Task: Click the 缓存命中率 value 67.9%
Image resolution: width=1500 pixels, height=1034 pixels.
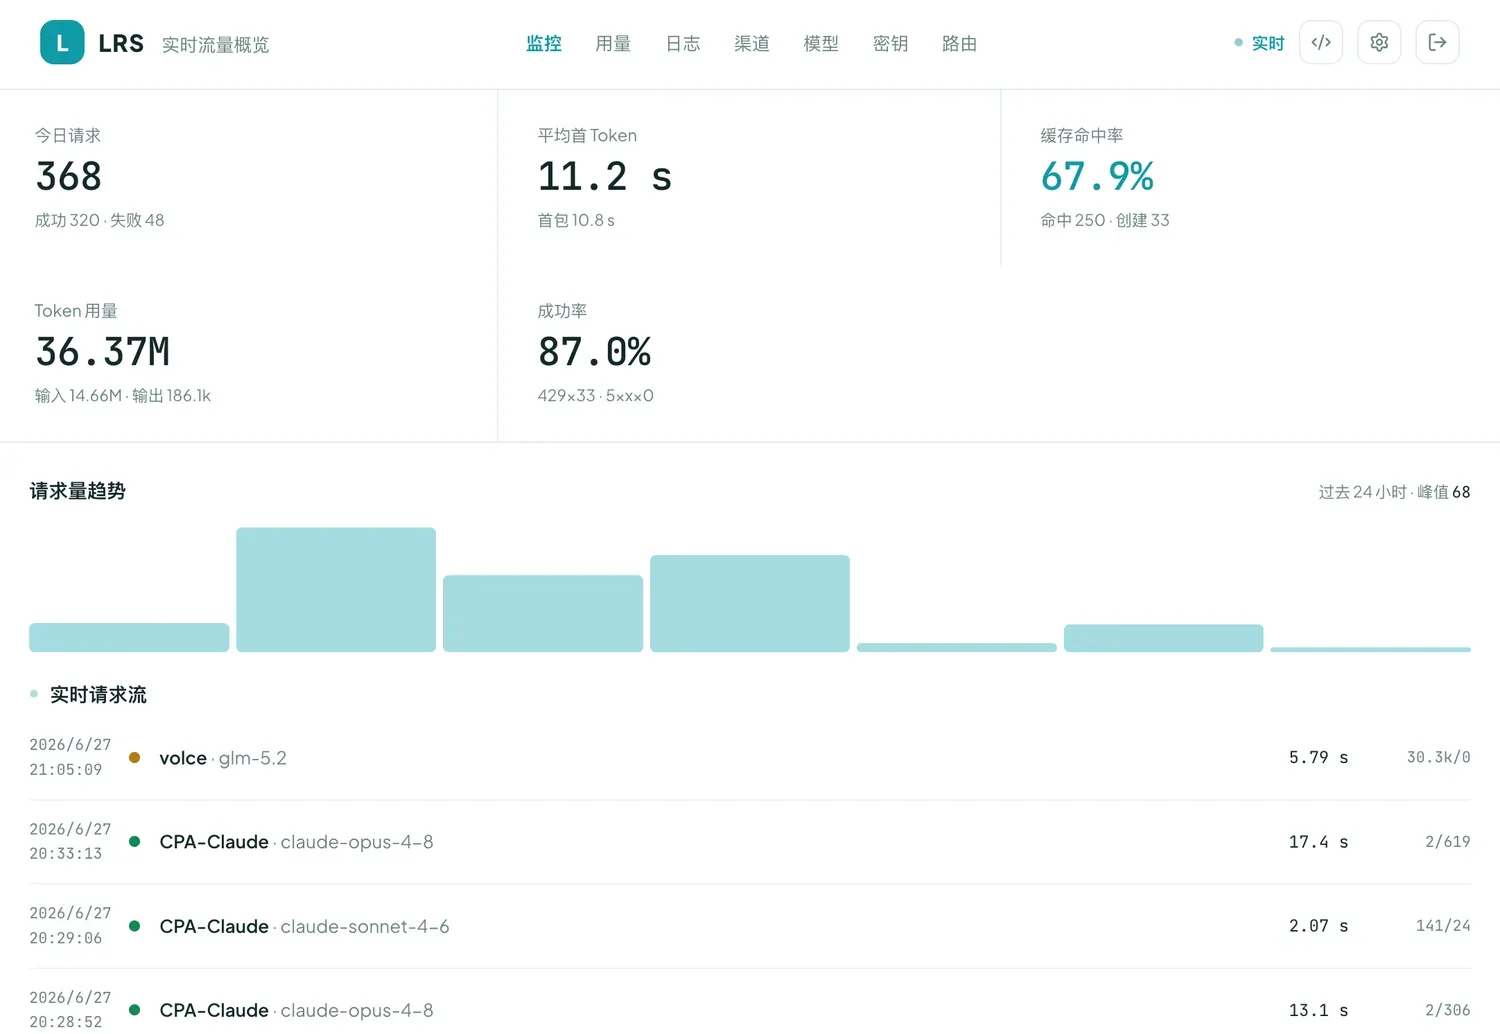Action: pos(1097,177)
